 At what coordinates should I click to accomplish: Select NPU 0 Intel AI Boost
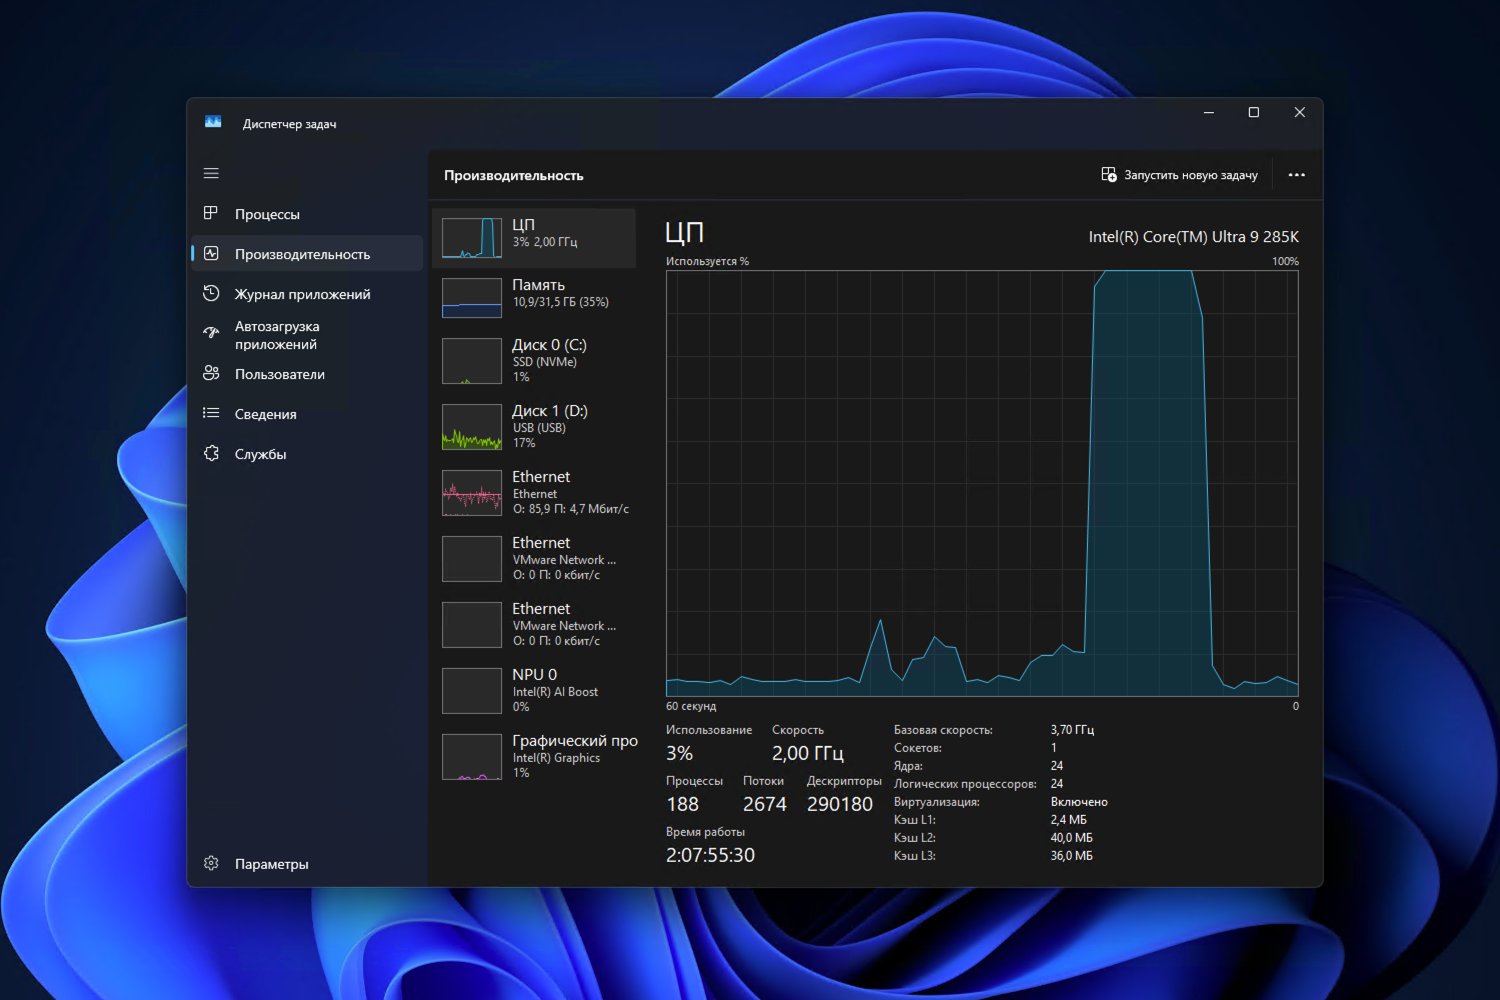pyautogui.click(x=534, y=690)
